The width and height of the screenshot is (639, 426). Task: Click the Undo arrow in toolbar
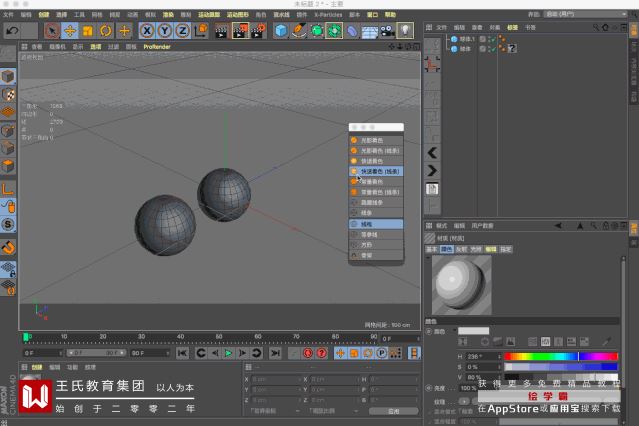(x=12, y=31)
